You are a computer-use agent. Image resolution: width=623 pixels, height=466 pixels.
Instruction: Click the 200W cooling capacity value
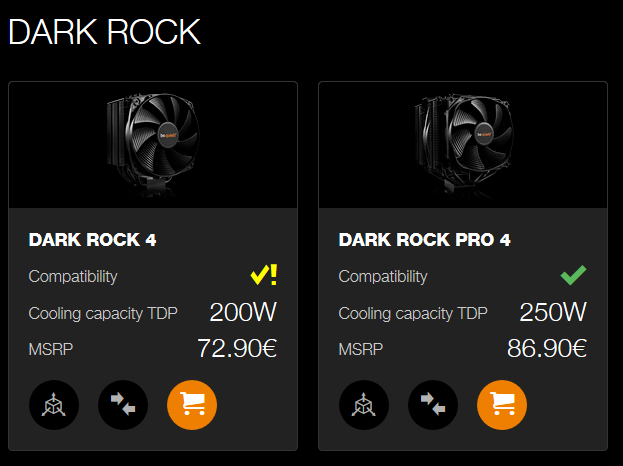[x=243, y=312]
